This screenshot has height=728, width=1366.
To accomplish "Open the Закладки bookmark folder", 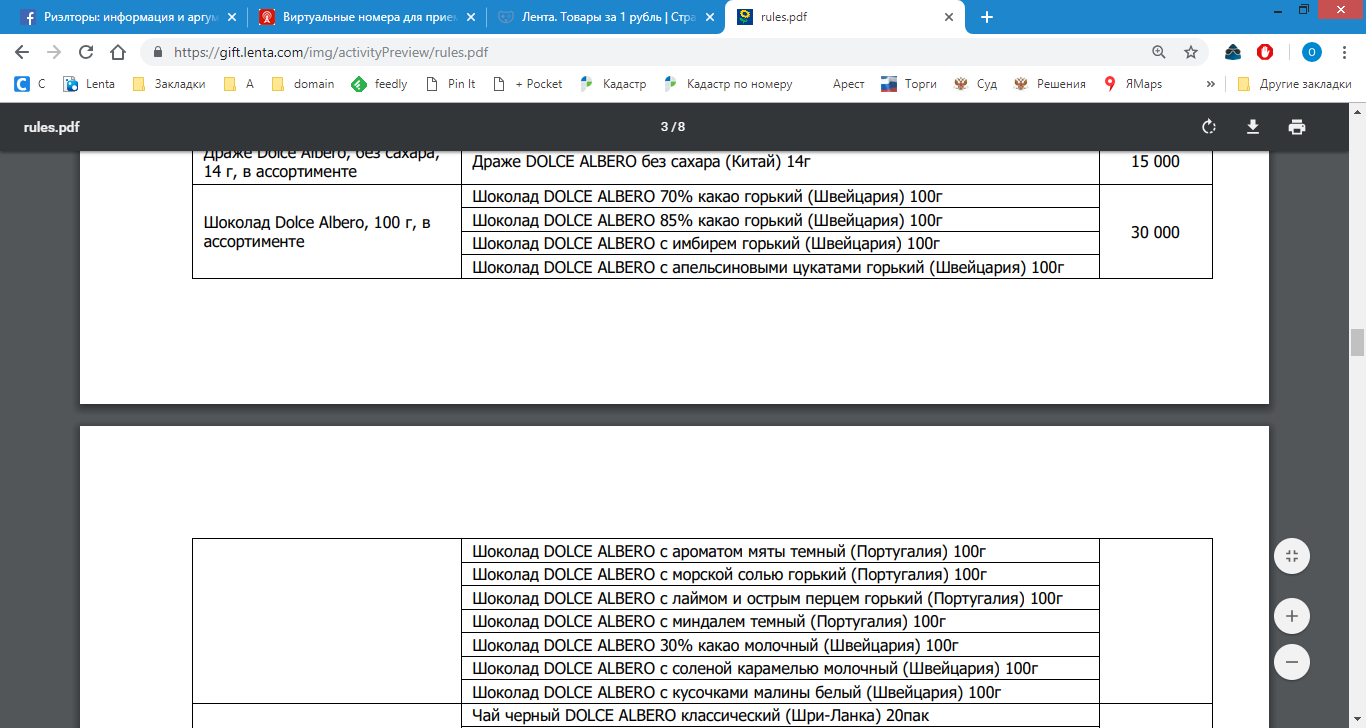I will (169, 84).
